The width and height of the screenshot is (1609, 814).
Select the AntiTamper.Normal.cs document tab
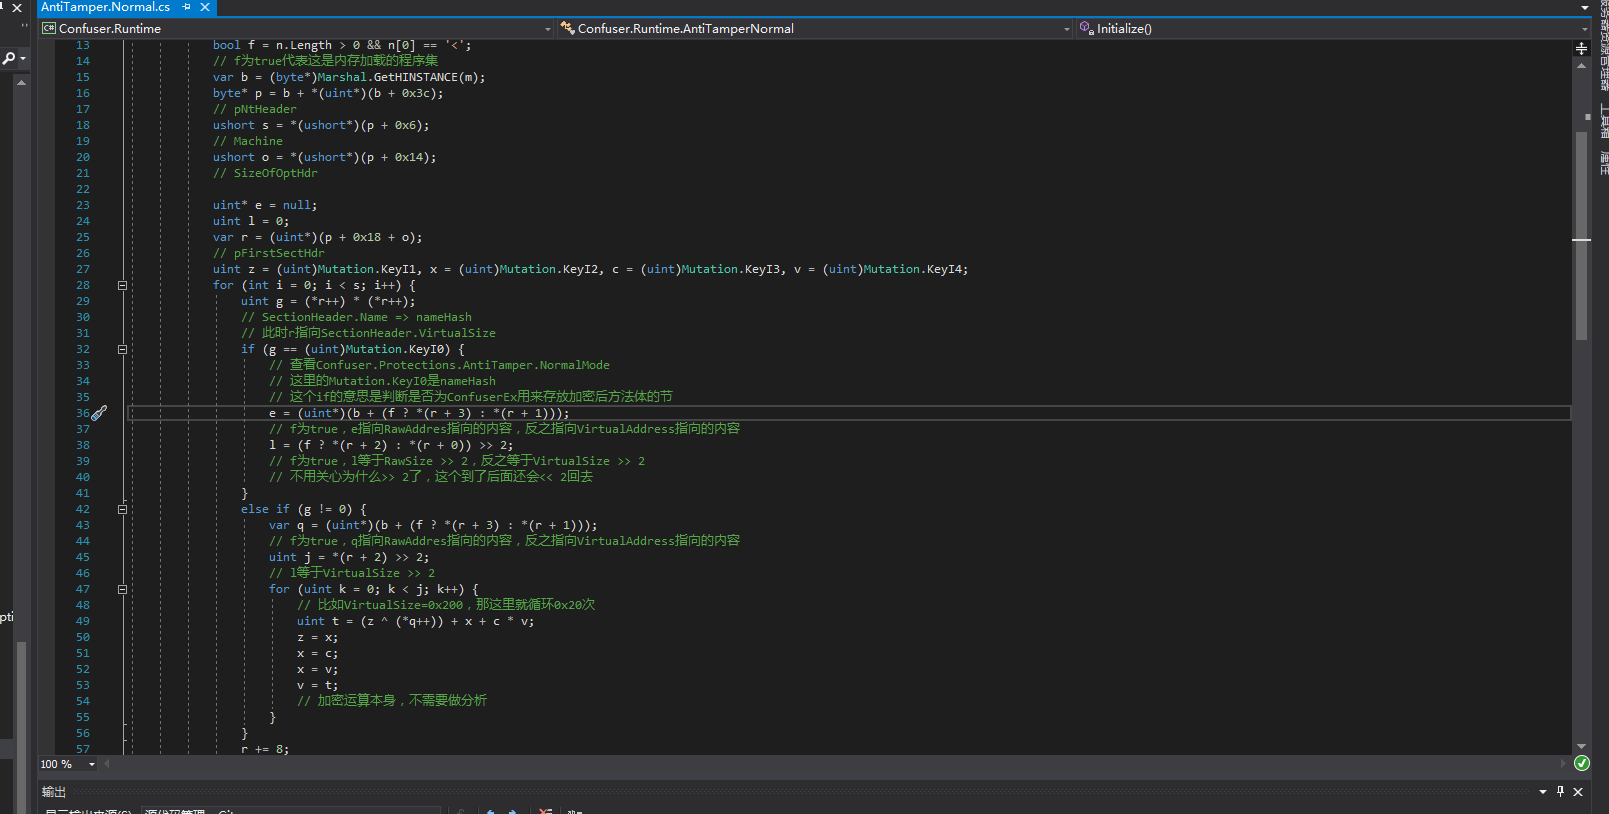[105, 7]
